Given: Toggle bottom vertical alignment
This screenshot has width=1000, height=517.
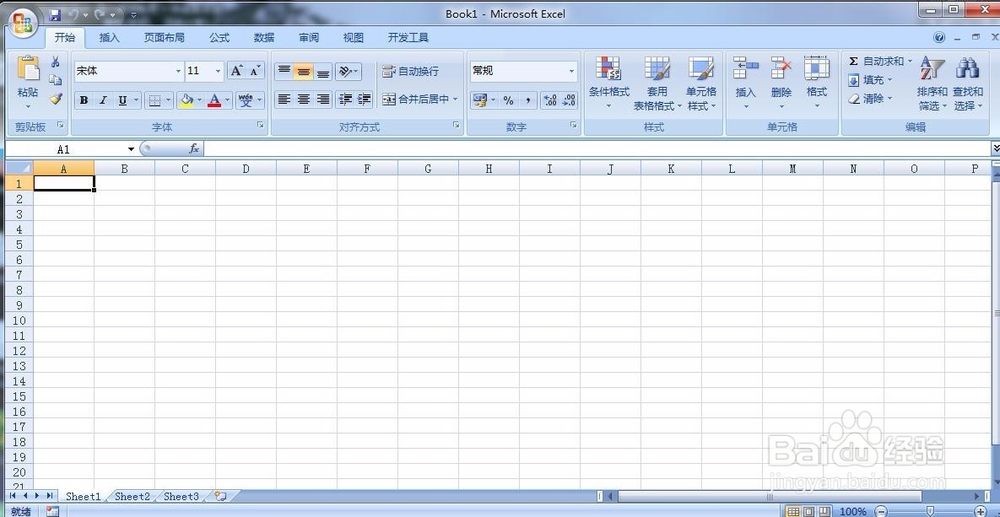Looking at the screenshot, I should pyautogui.click(x=323, y=71).
